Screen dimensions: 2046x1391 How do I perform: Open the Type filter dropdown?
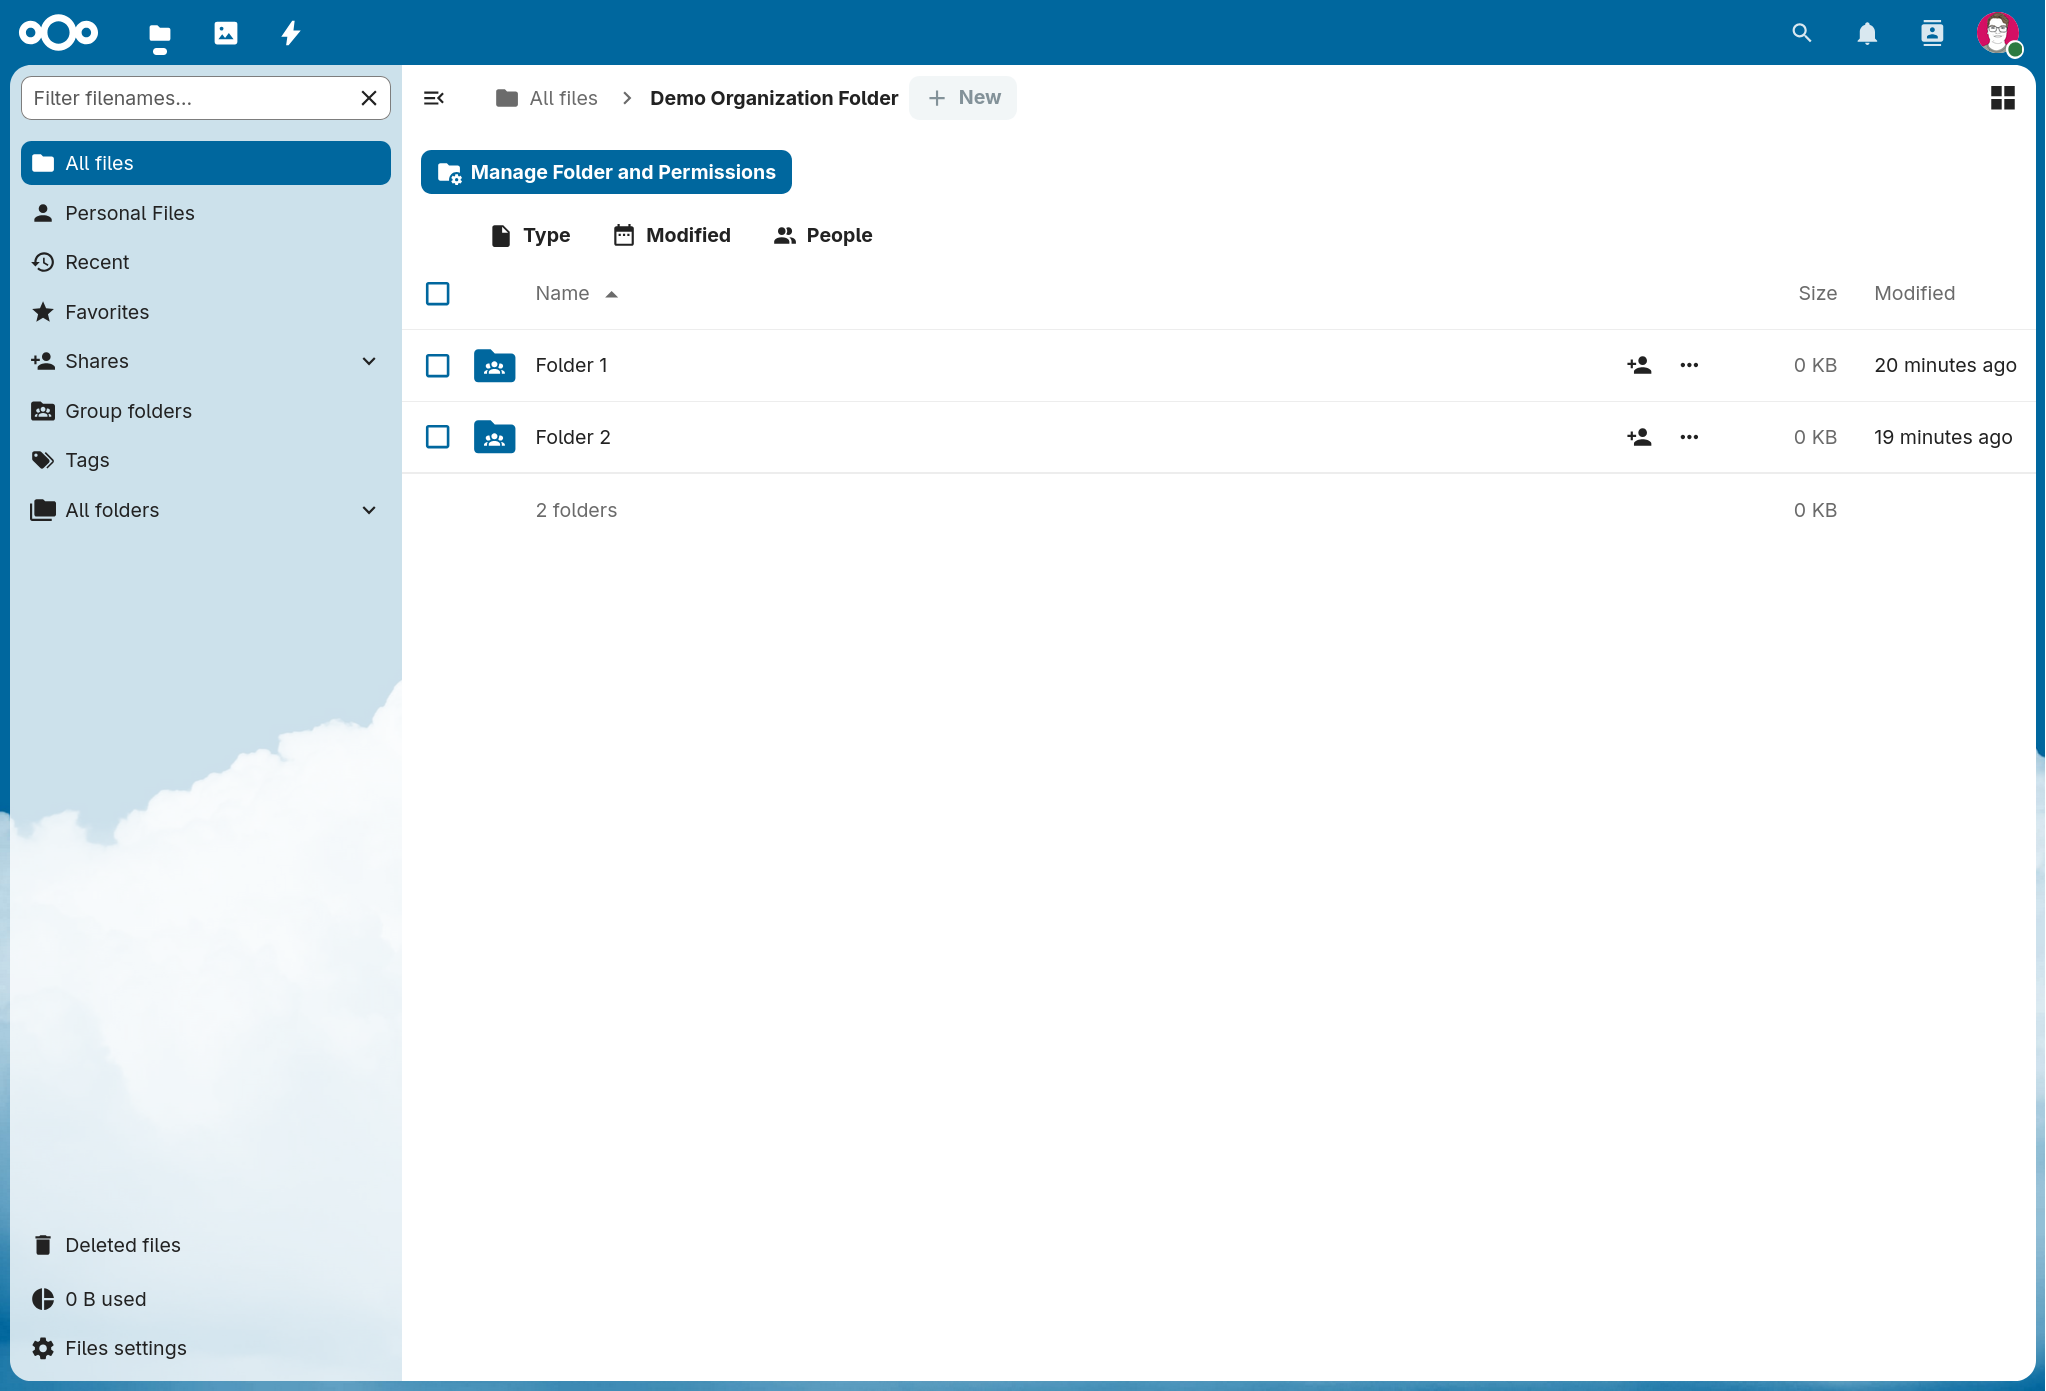coord(531,235)
